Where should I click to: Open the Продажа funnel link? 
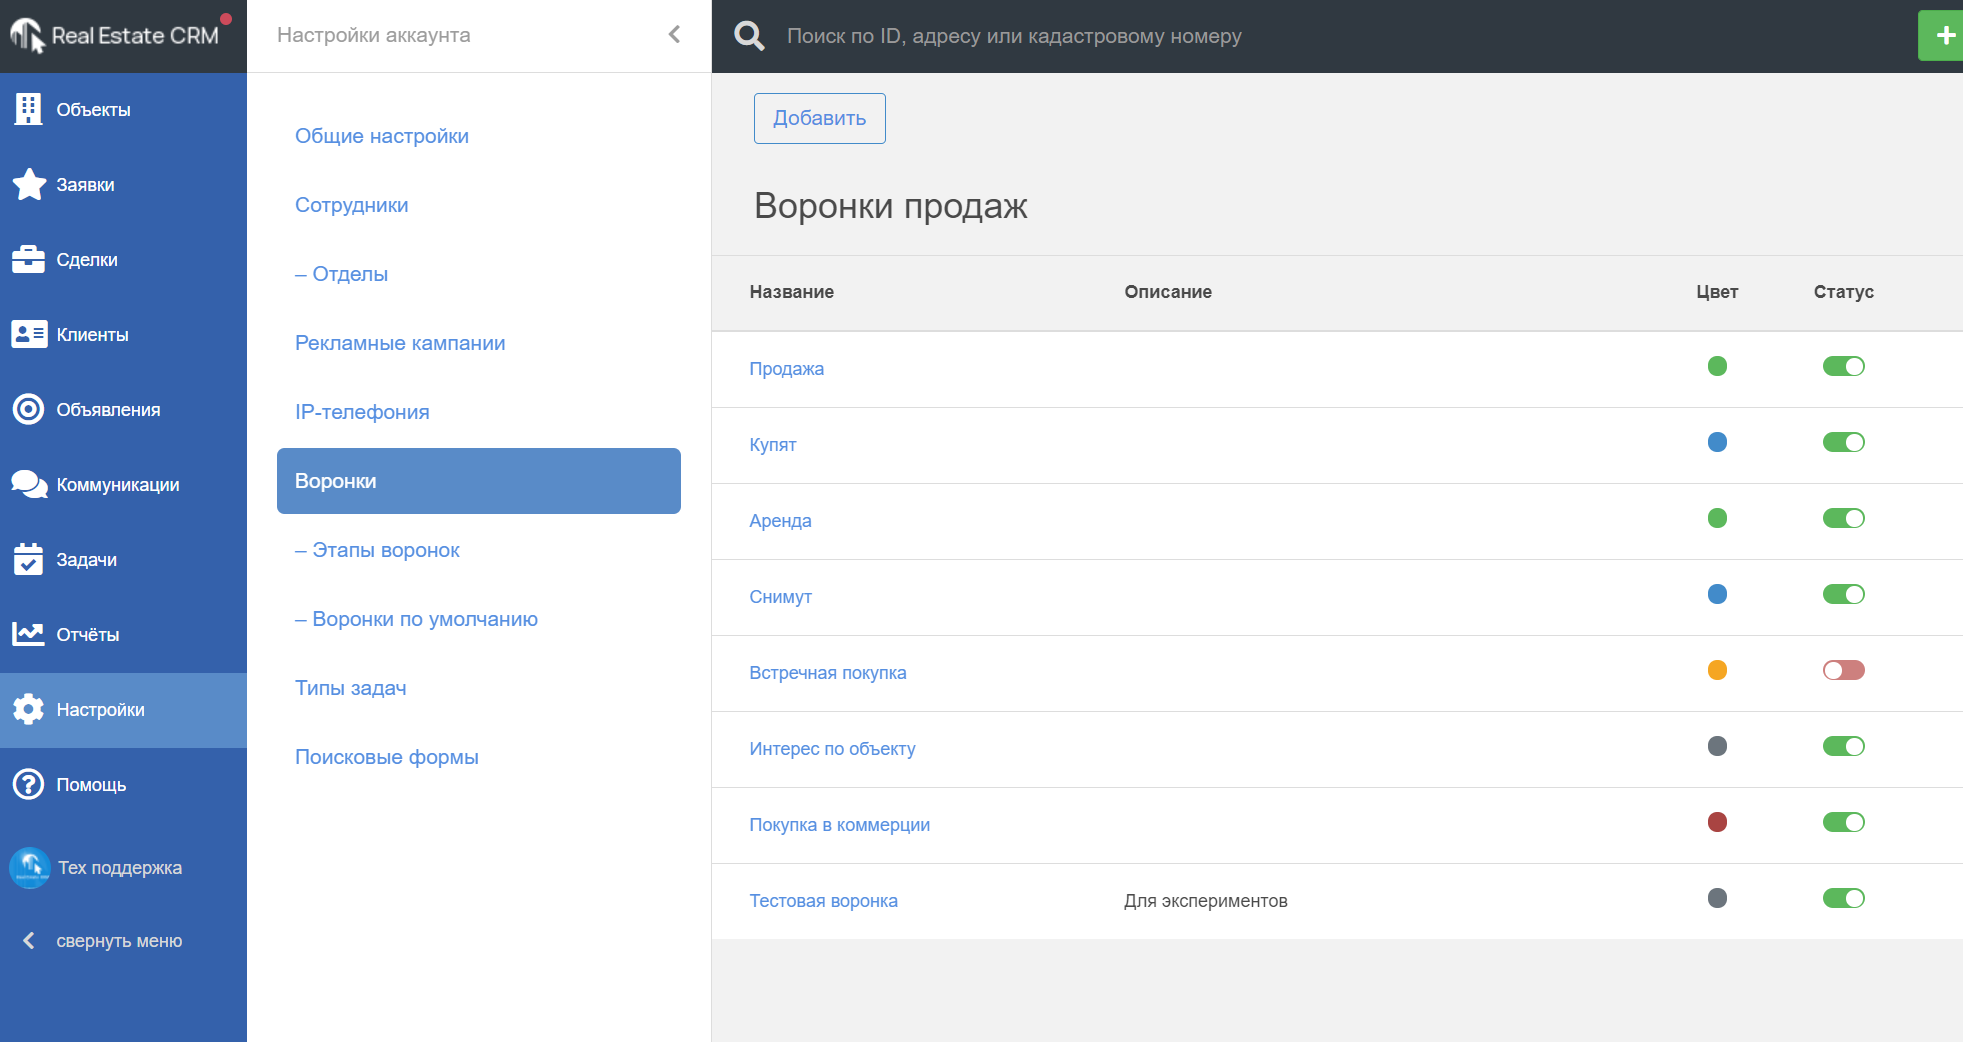click(x=787, y=369)
